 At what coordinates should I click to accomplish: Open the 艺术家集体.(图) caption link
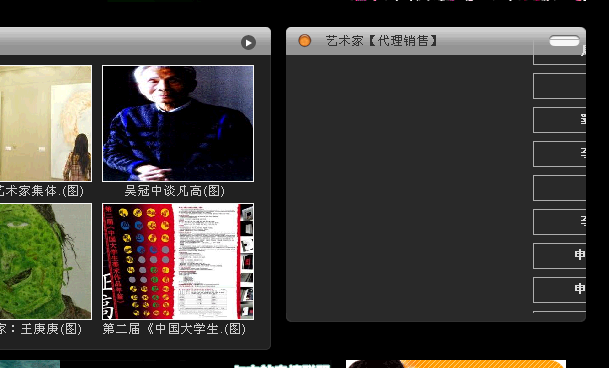(42, 191)
